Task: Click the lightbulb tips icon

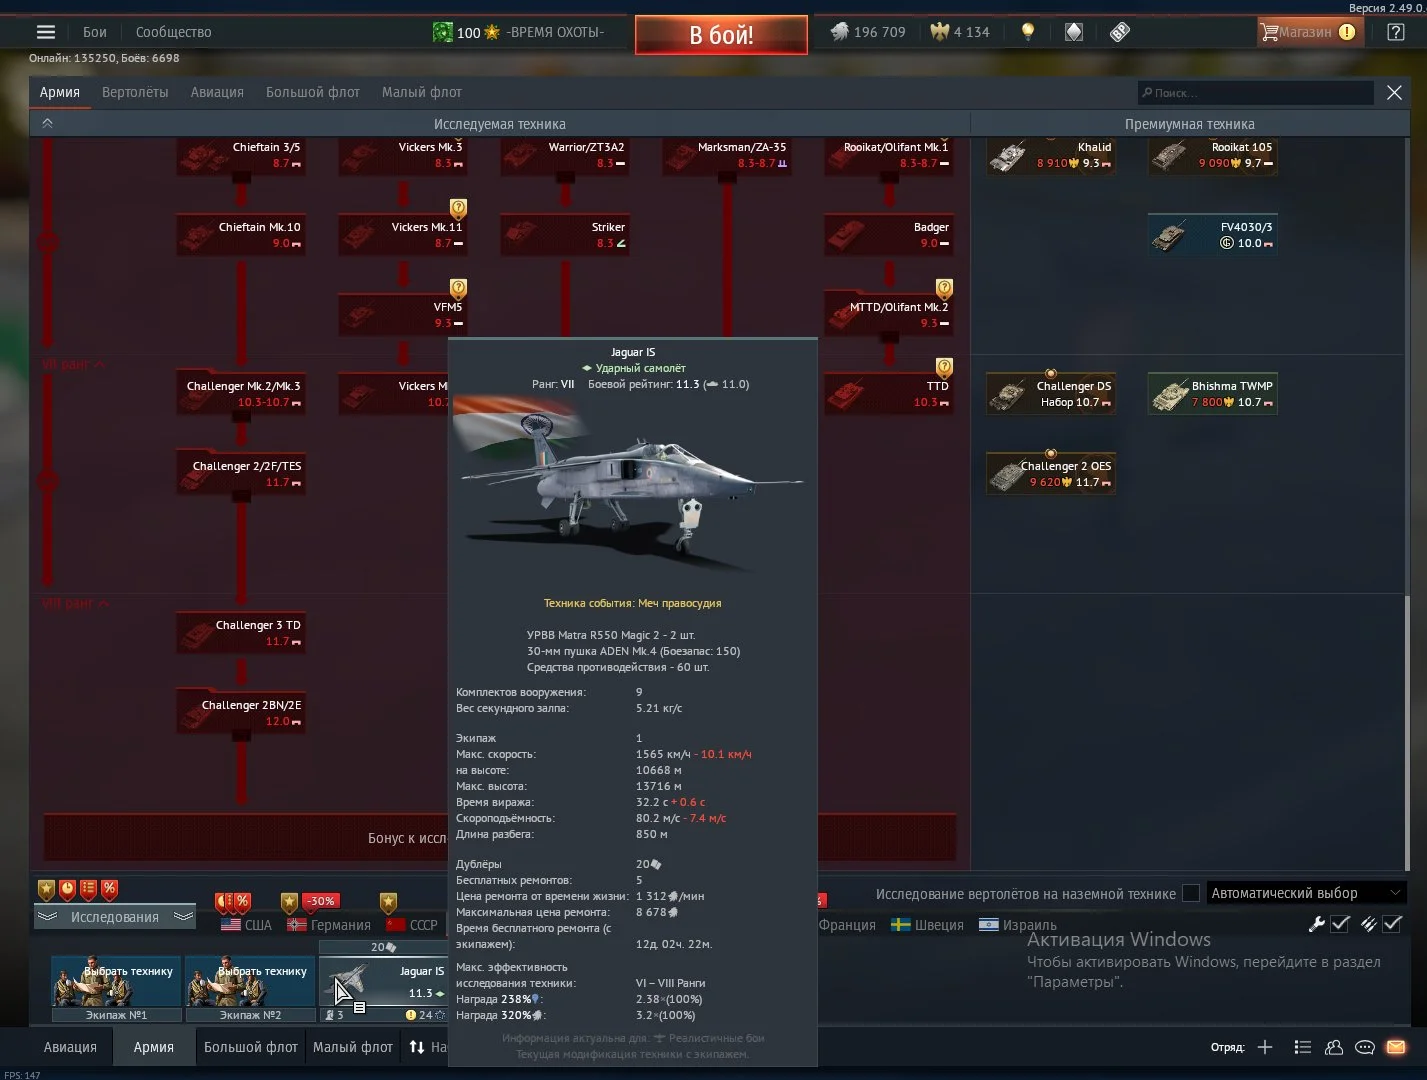Action: (x=1027, y=32)
